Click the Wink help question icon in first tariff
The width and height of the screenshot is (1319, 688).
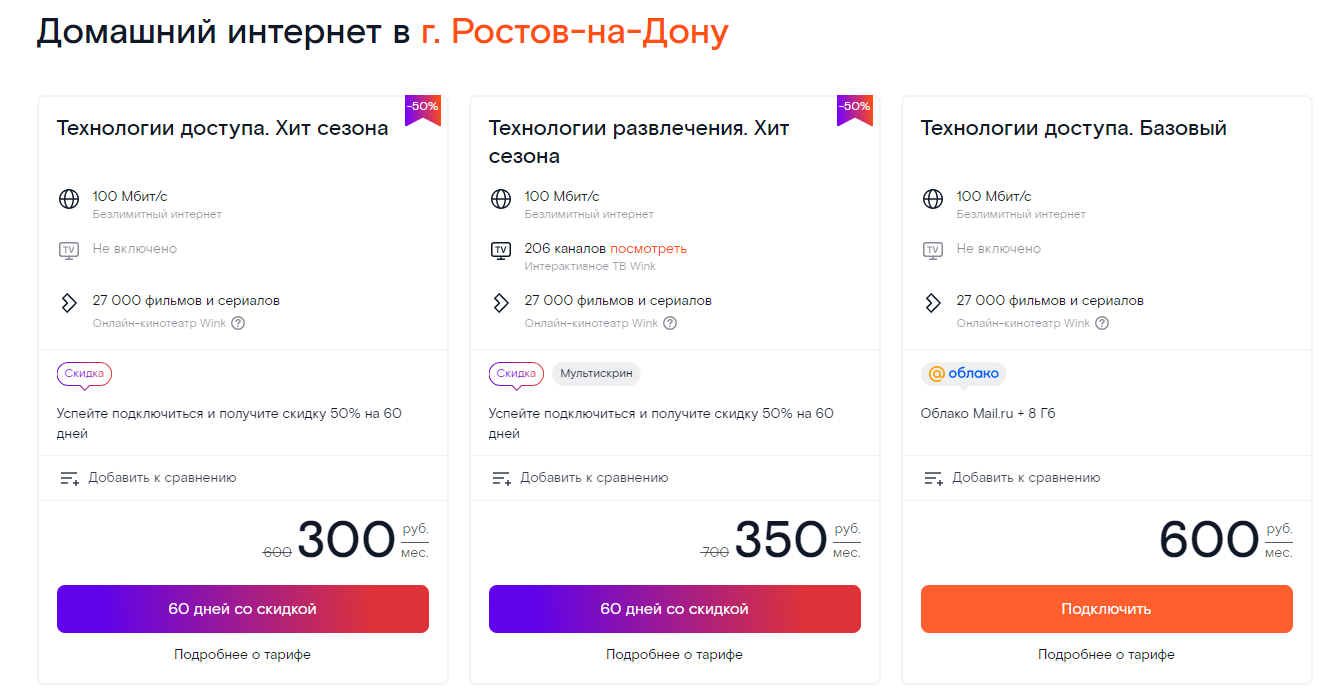(x=238, y=323)
